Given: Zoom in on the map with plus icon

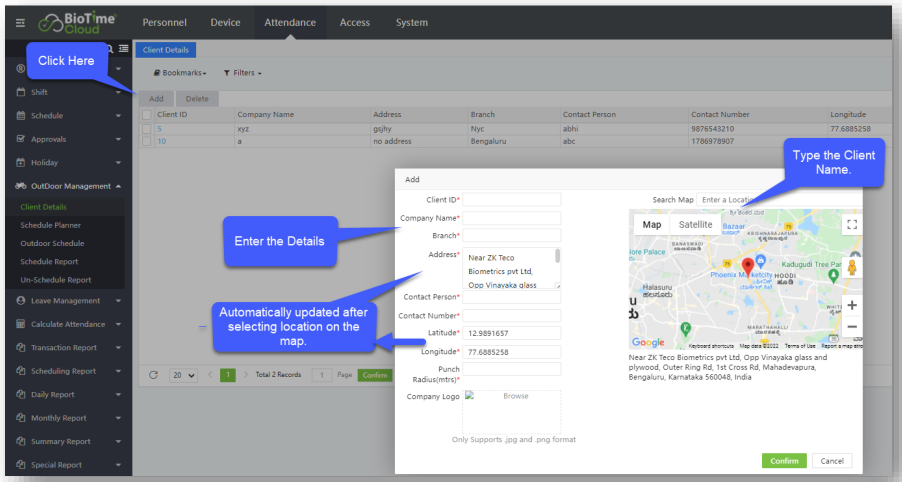Looking at the screenshot, I should (x=851, y=305).
